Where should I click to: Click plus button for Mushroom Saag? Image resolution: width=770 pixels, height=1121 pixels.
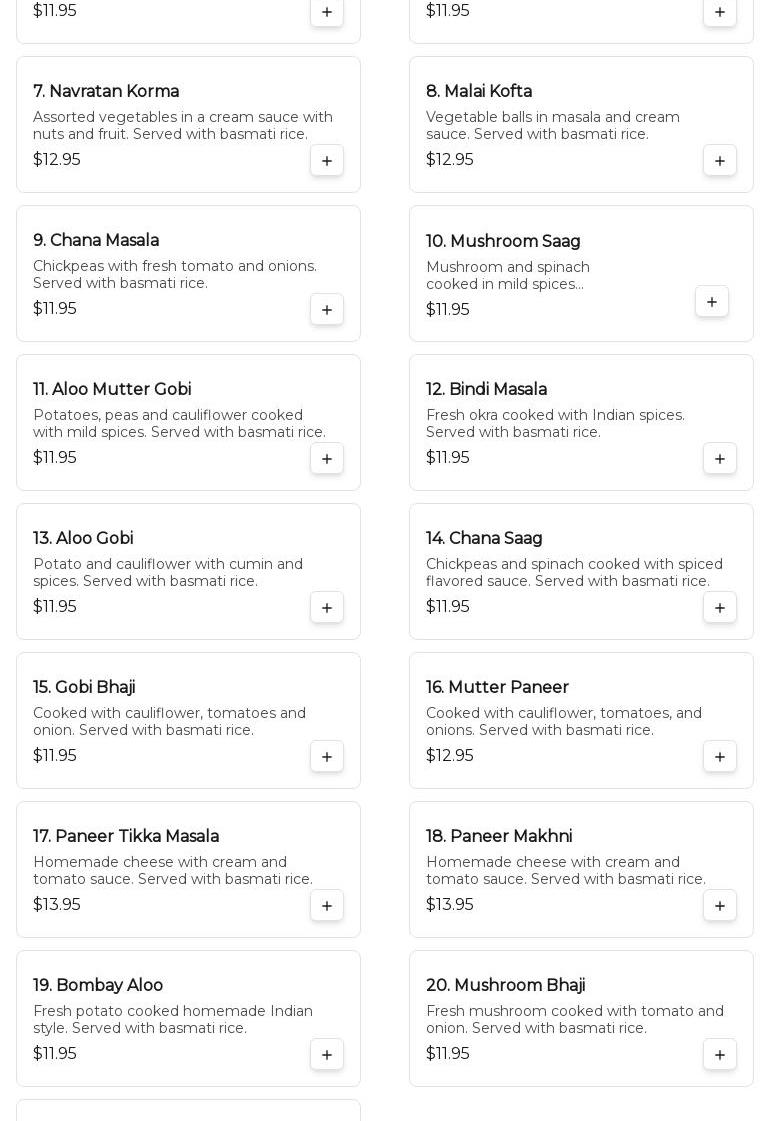712,302
